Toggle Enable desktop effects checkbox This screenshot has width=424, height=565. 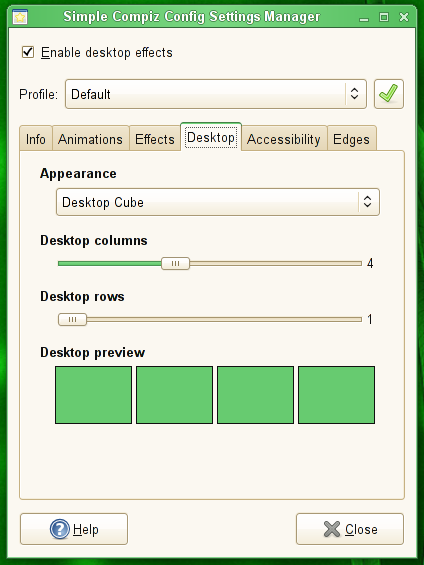[28, 52]
